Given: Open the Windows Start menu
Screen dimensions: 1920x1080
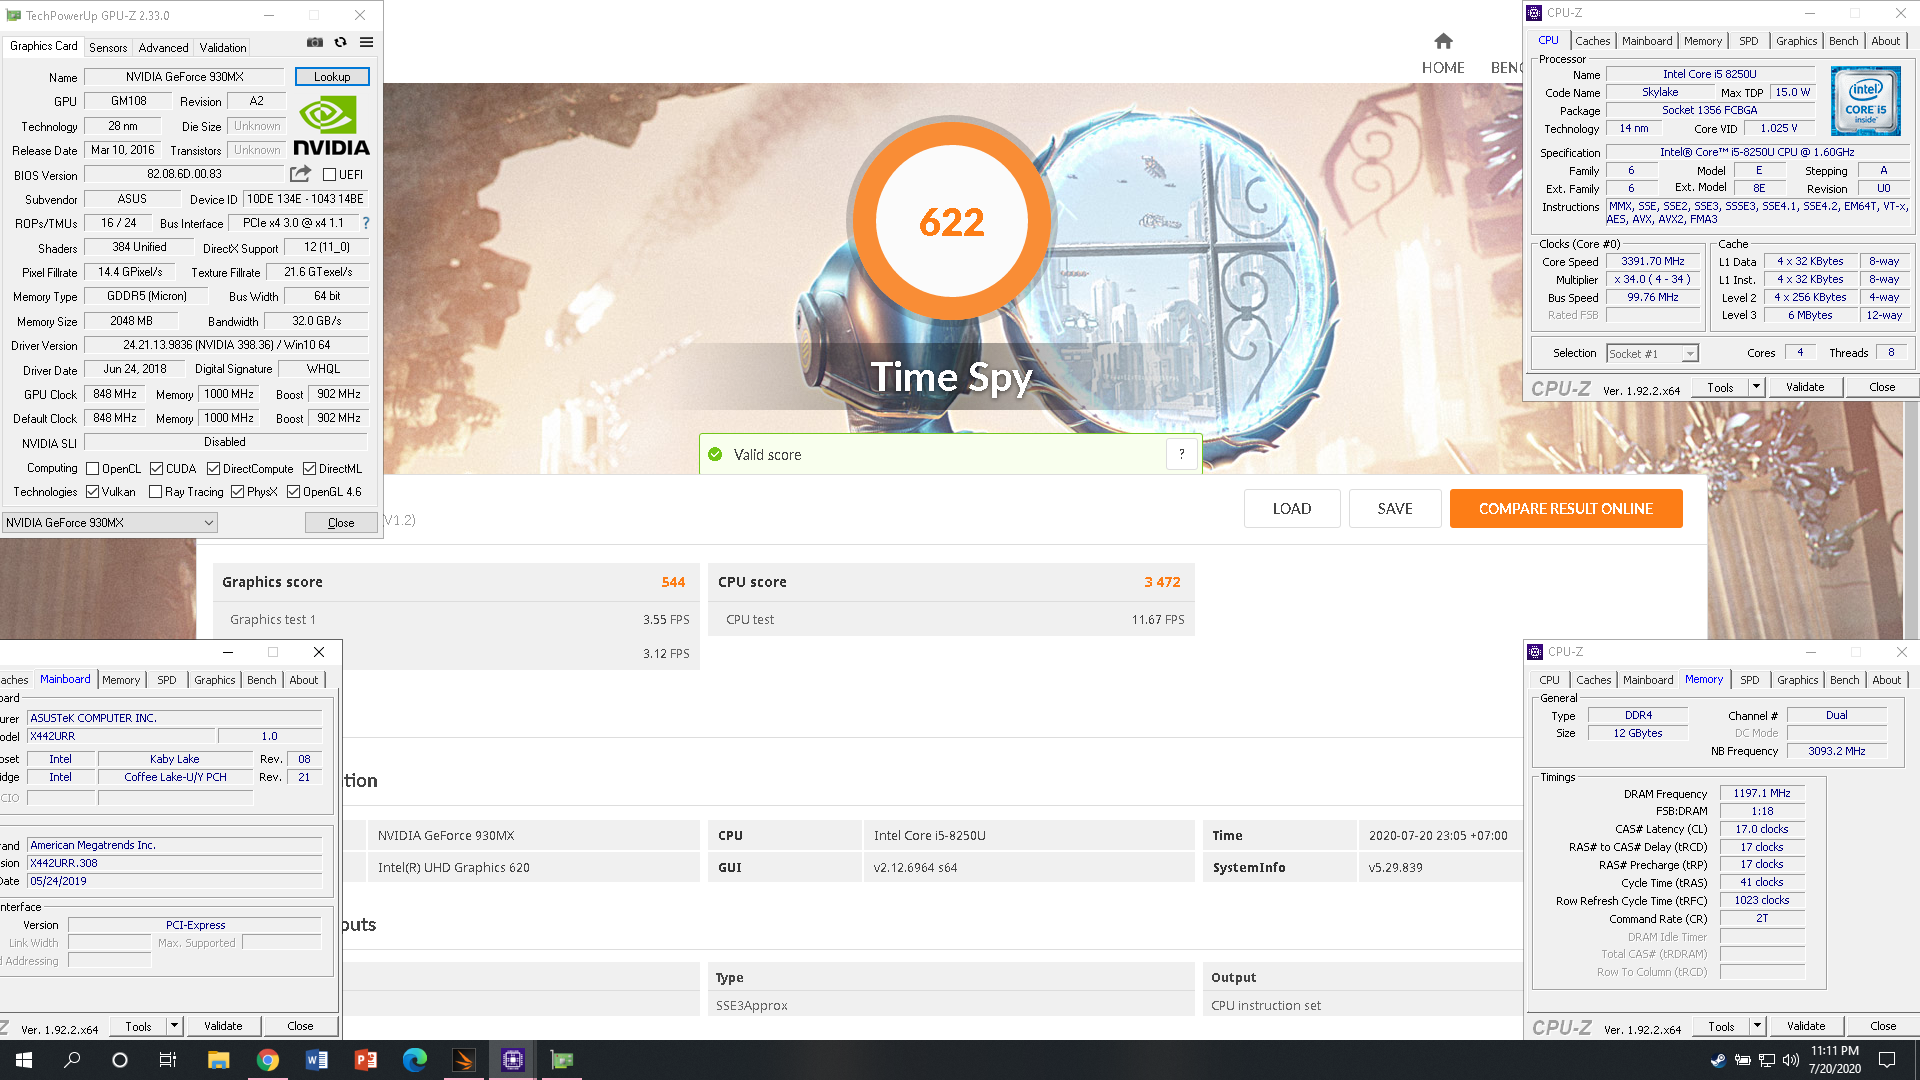Looking at the screenshot, I should point(24,1060).
